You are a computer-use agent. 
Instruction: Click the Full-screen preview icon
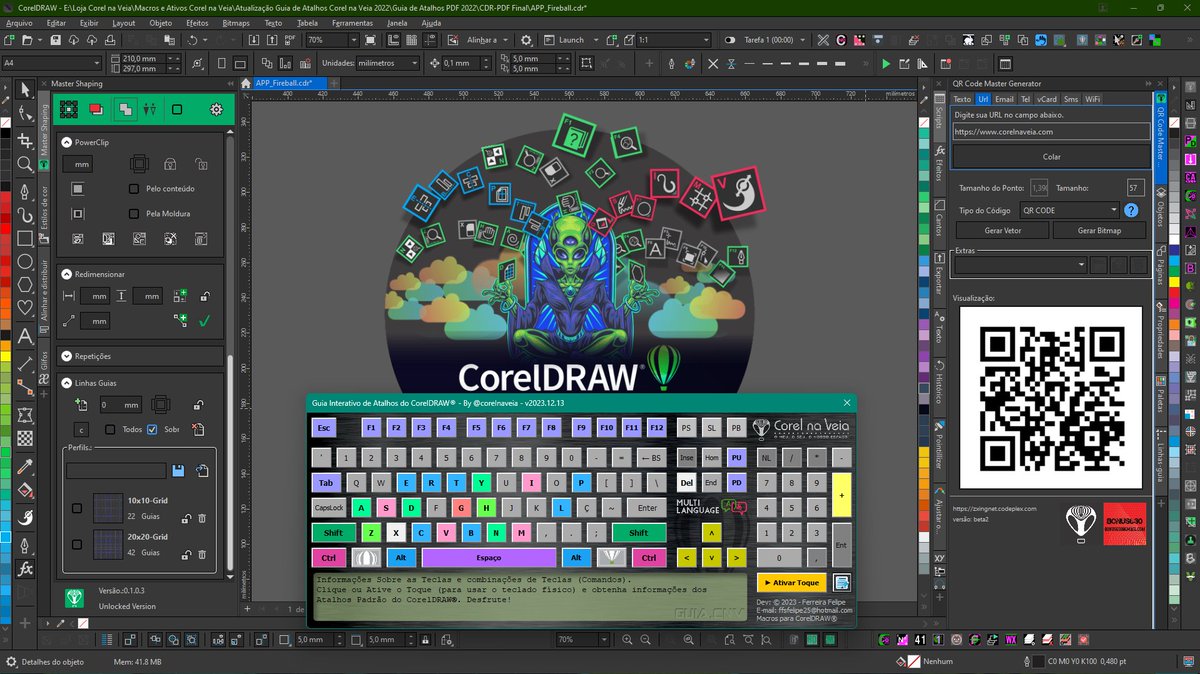[x=371, y=40]
